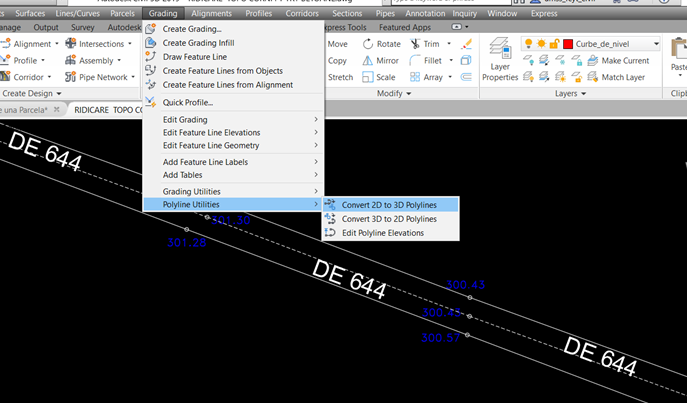Click the elevation label 301.28
The image size is (687, 403).
[x=187, y=242]
